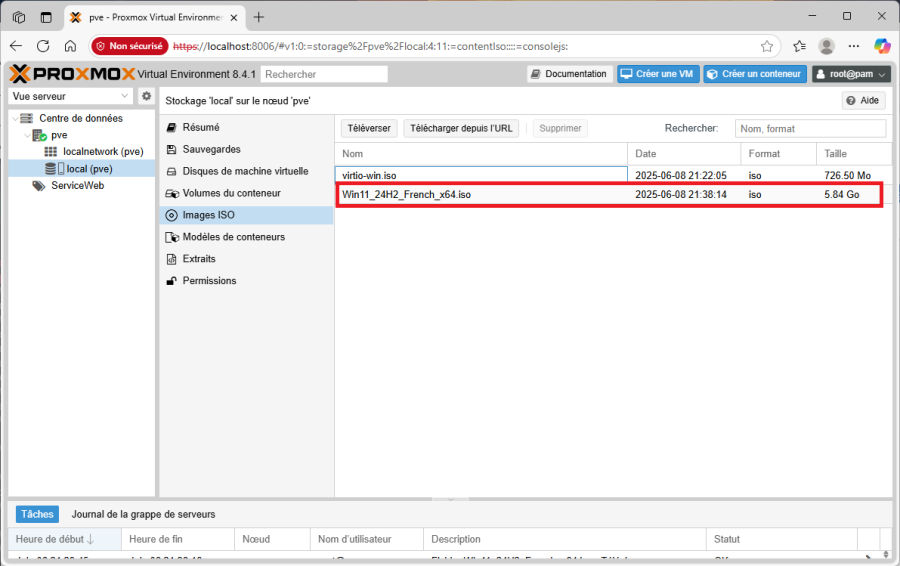
Task: Click the Supprimer button
Action: point(560,128)
